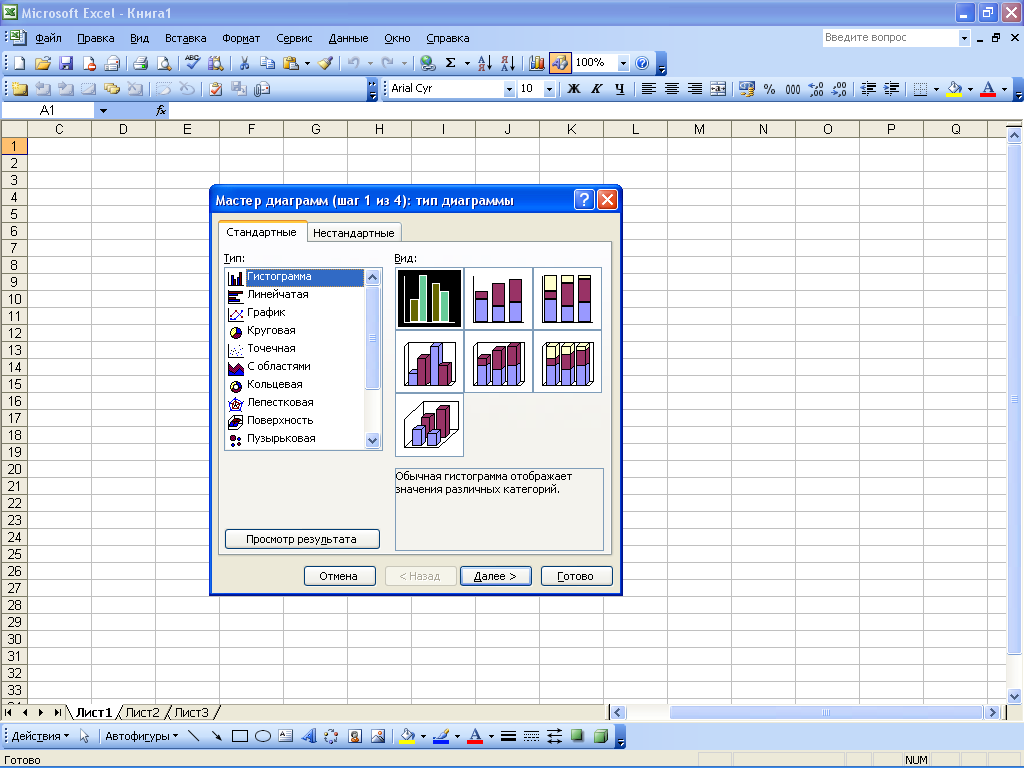Viewport: 1024px width, 768px height.
Task: Click the Copy icon
Action: point(267,63)
